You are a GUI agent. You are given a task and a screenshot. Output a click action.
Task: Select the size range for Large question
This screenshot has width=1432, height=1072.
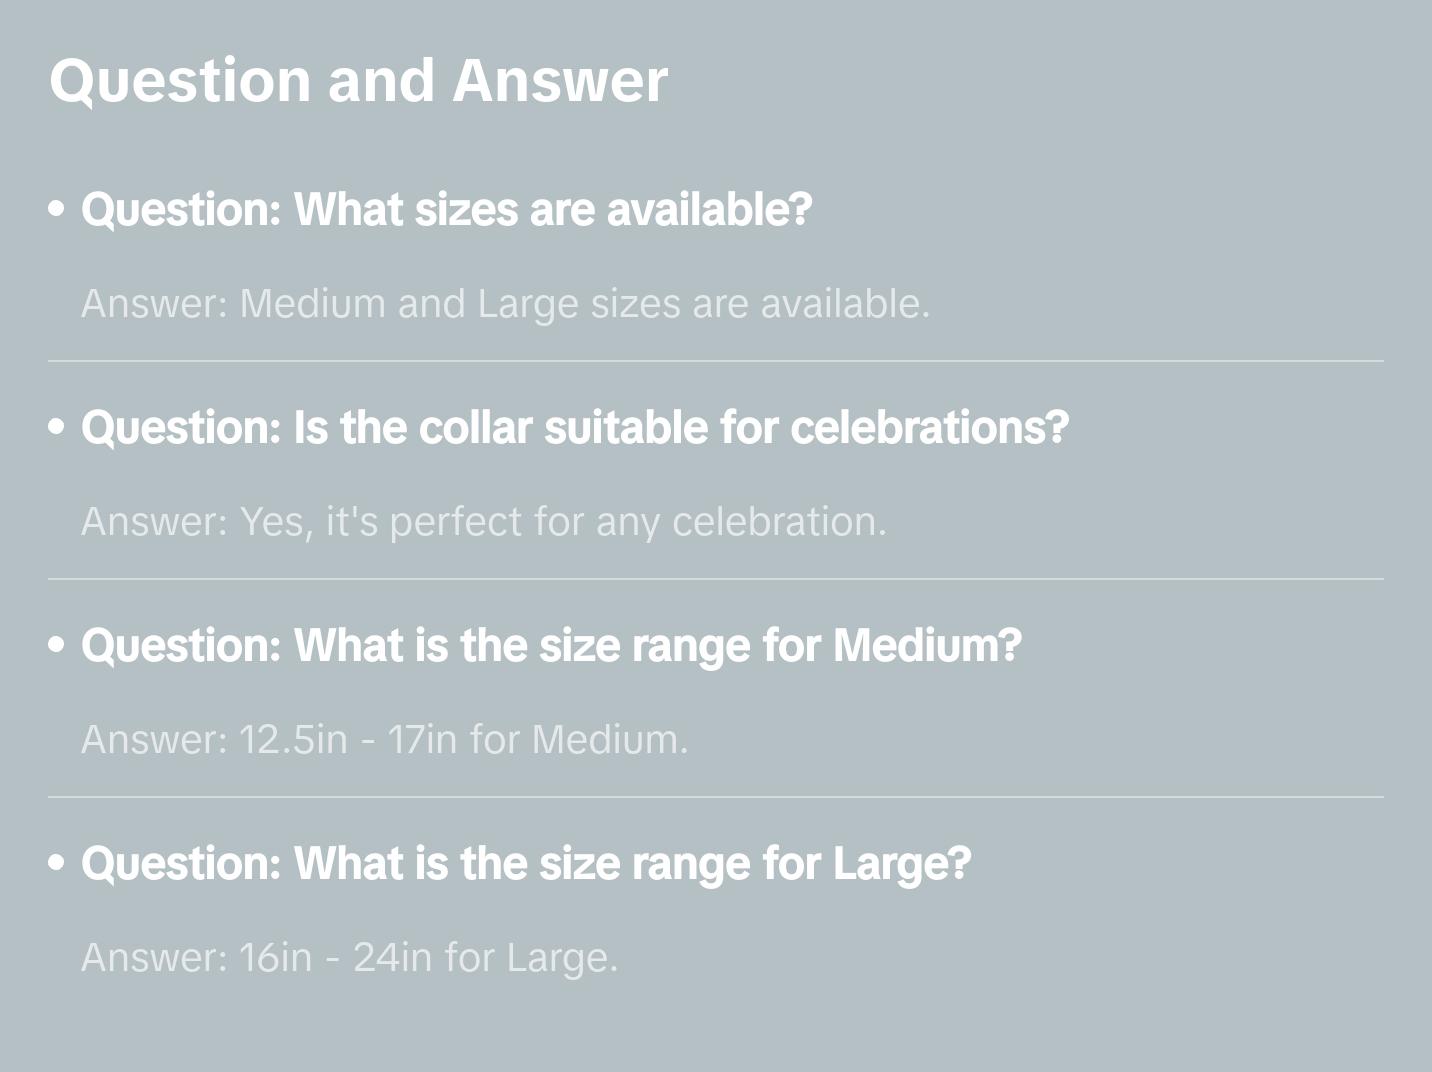(x=526, y=864)
